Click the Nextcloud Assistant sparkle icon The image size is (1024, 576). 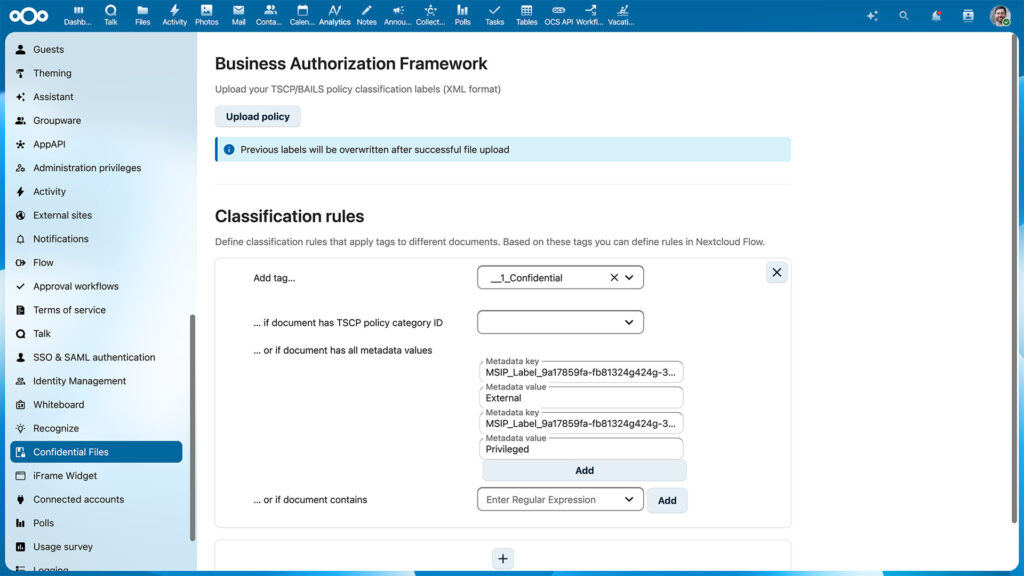coord(872,16)
